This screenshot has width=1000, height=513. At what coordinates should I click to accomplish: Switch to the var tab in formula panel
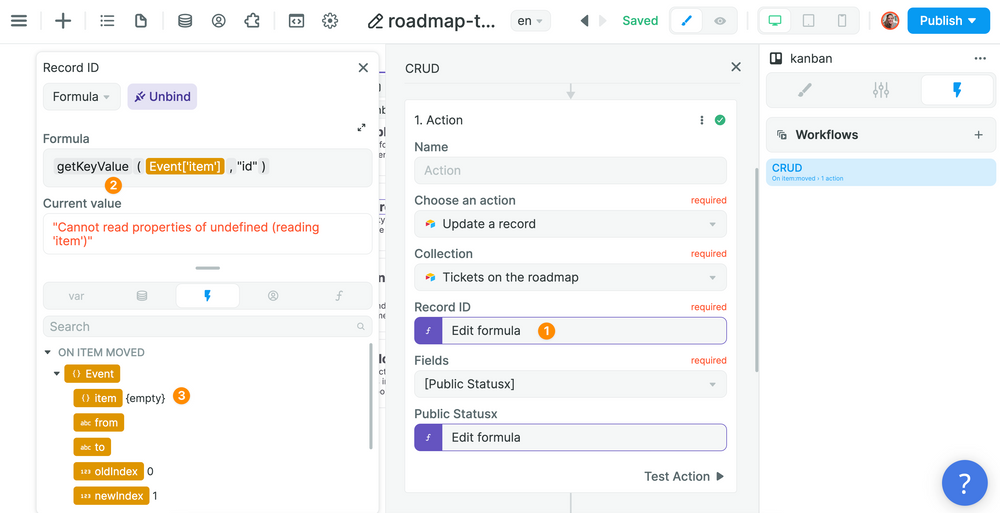[76, 296]
